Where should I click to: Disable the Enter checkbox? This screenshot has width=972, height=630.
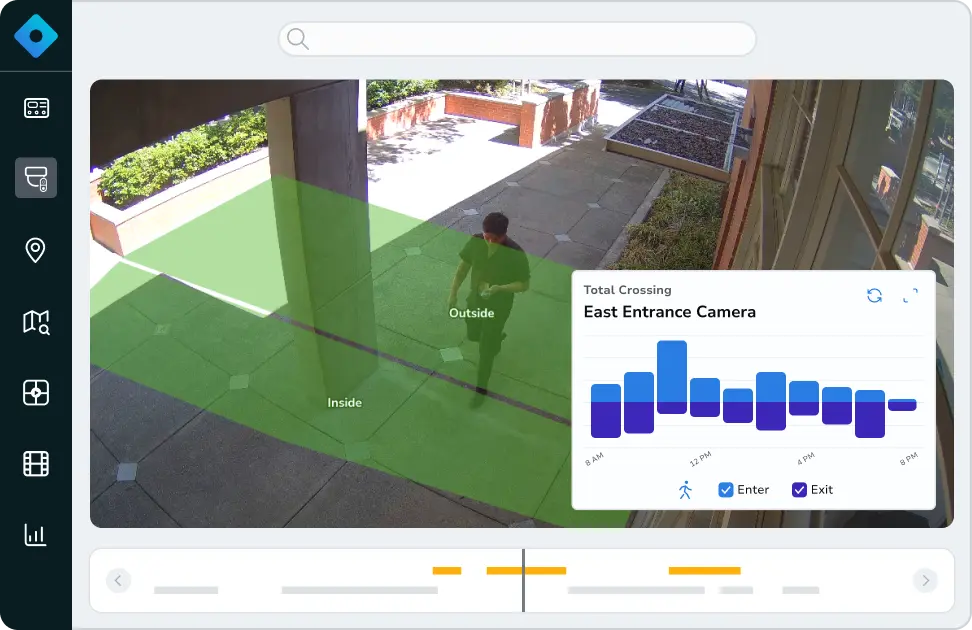click(725, 489)
